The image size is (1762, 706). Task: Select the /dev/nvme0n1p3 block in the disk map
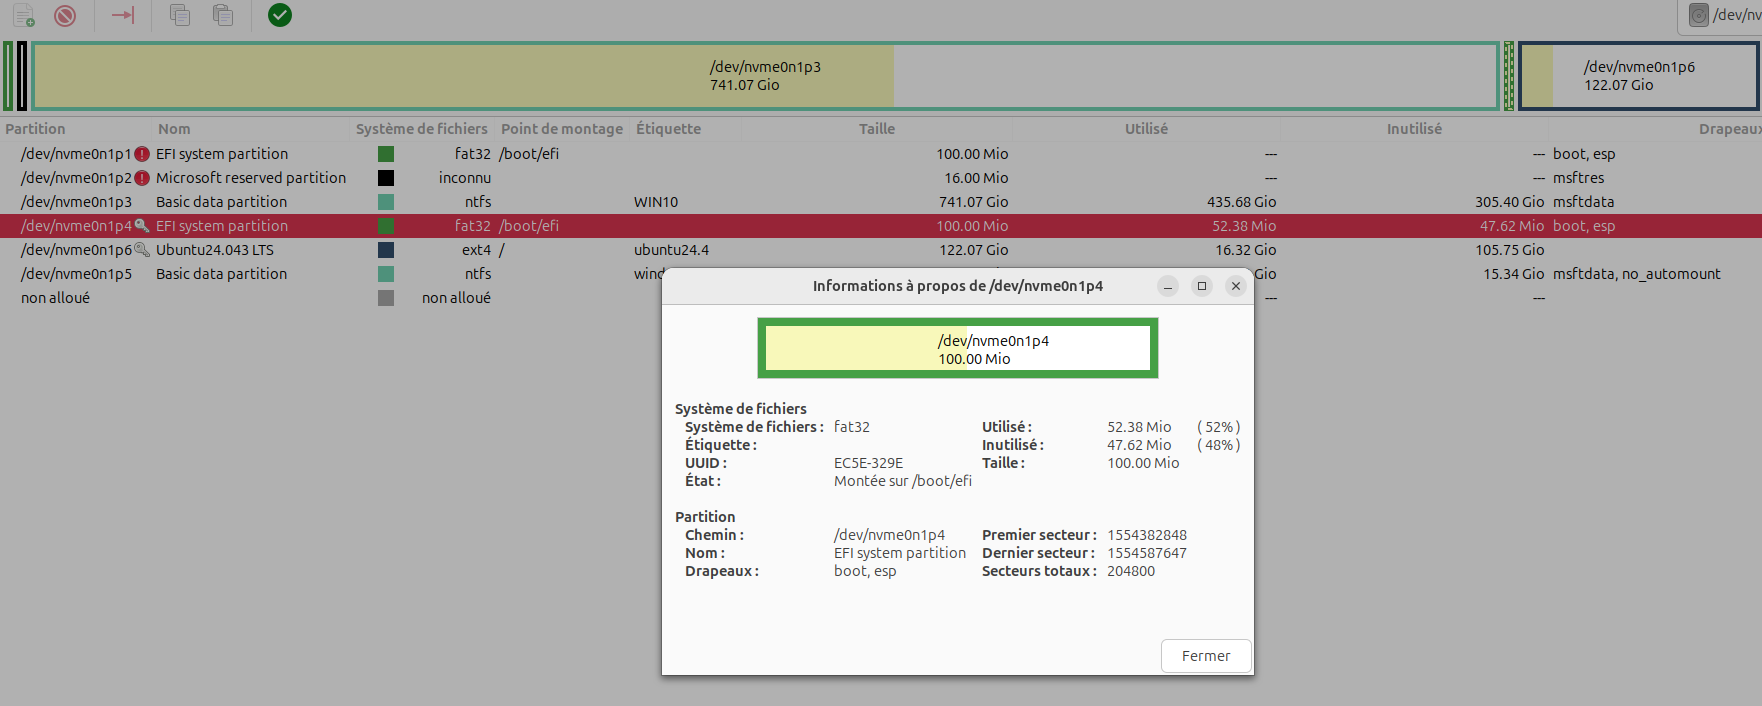(x=765, y=76)
